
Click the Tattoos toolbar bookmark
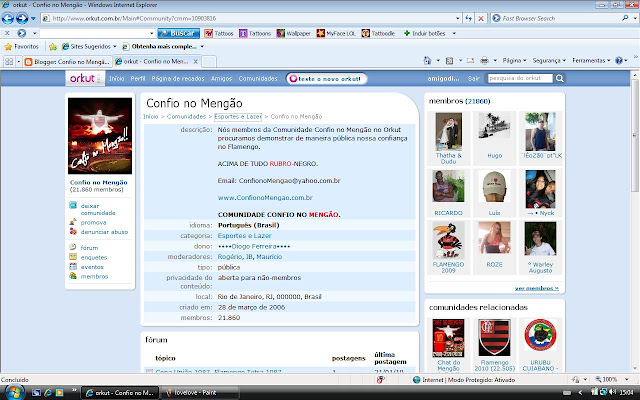[x=219, y=33]
